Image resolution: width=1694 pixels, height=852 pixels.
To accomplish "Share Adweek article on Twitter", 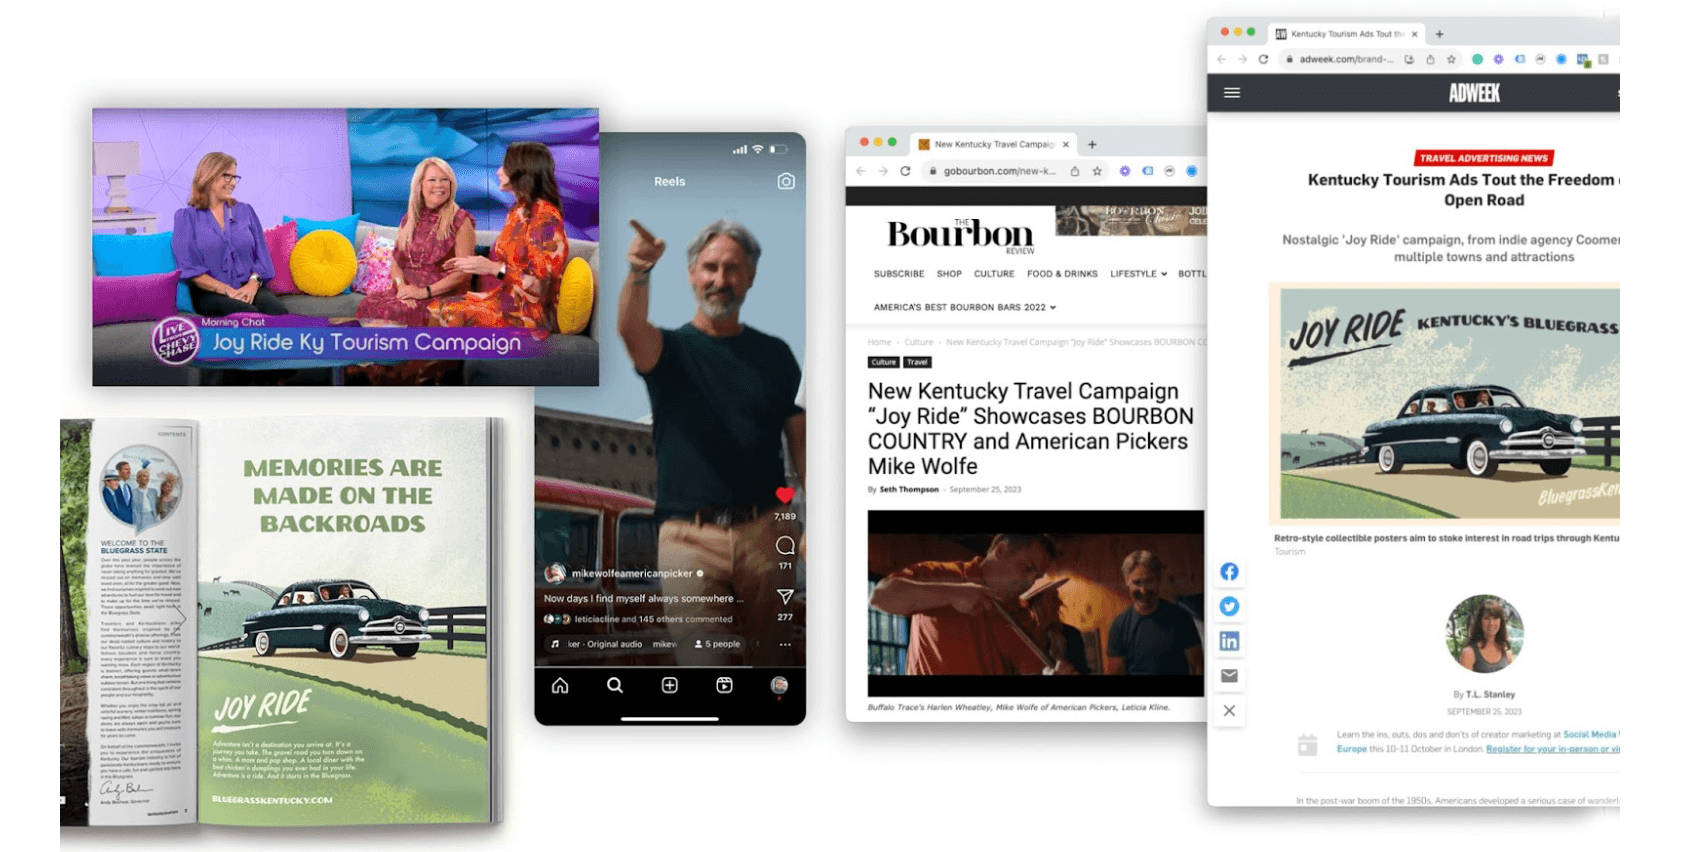I will pyautogui.click(x=1229, y=606).
